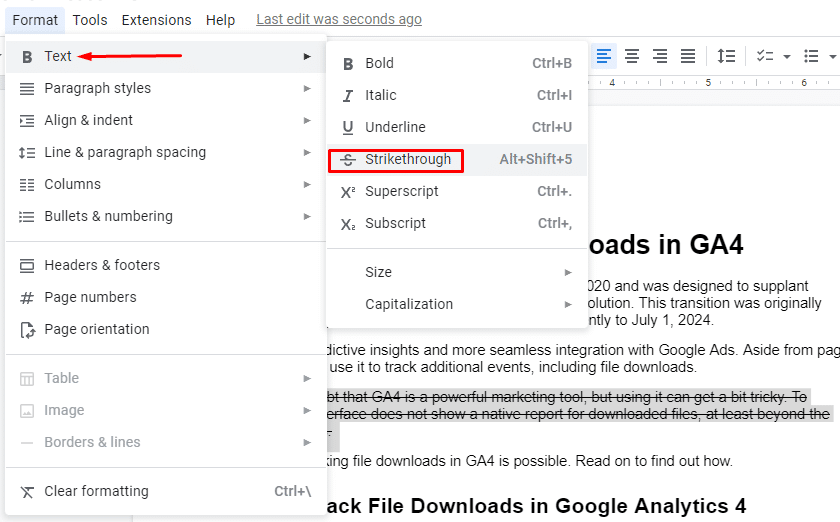Click the Line & paragraph spacing menu icon
Viewport: 840px width, 522px height.
27,153
